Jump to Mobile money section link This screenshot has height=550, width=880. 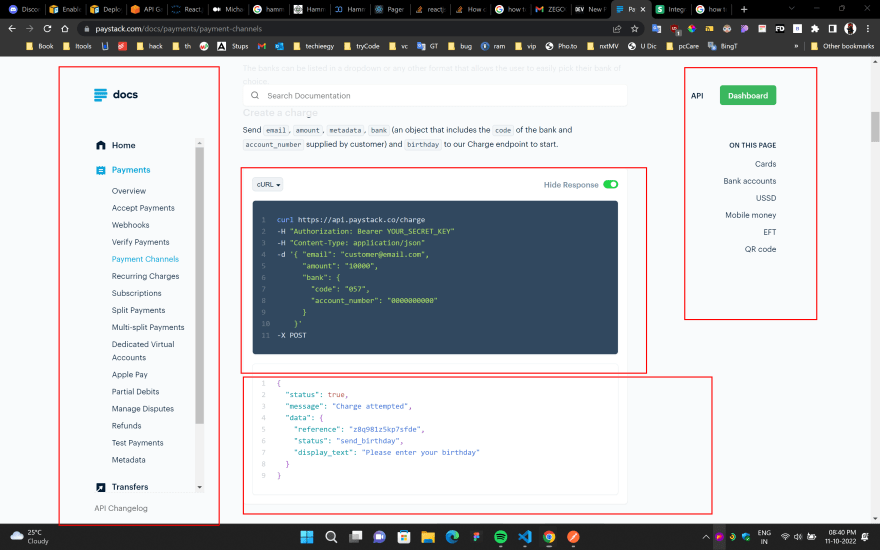(750, 215)
